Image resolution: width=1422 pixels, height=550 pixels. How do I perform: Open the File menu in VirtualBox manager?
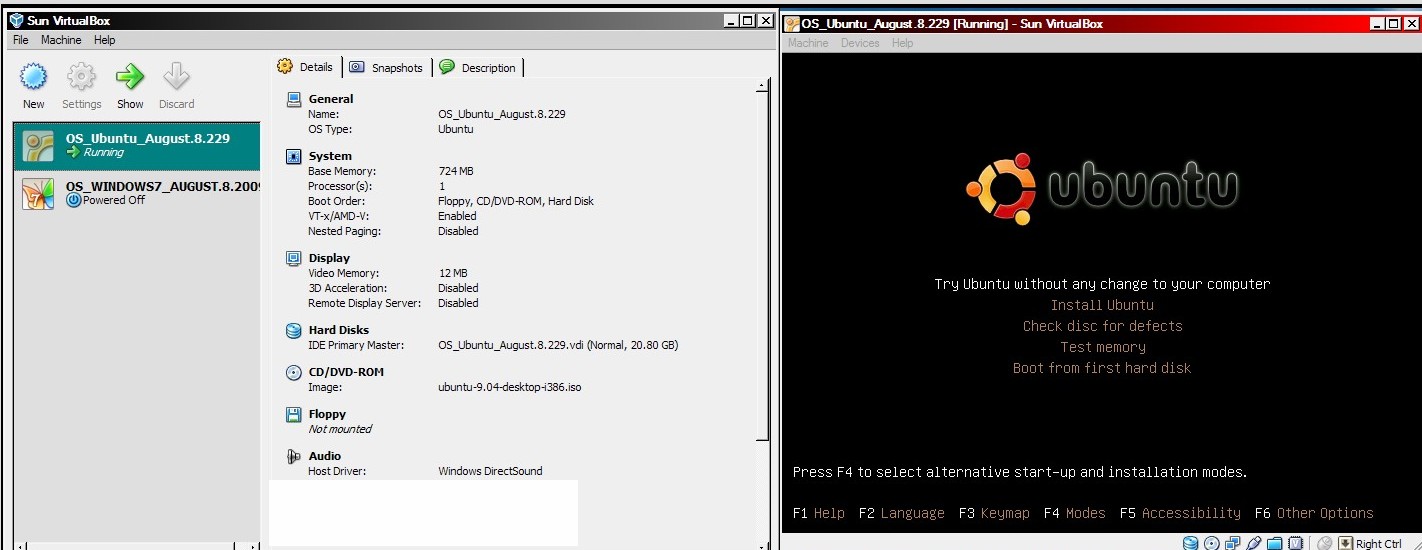click(21, 40)
